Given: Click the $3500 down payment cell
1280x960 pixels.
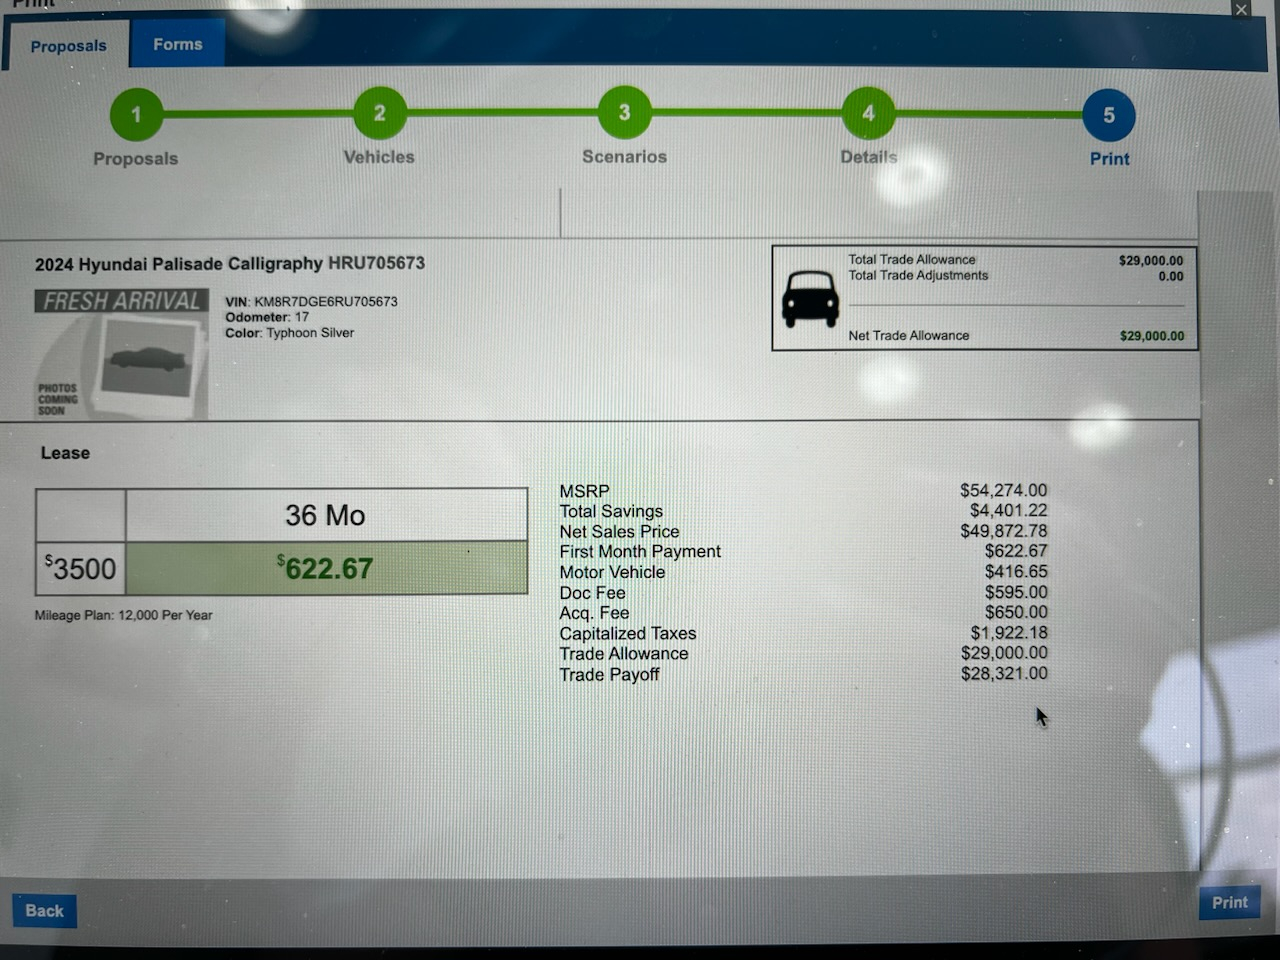Looking at the screenshot, I should pos(81,568).
